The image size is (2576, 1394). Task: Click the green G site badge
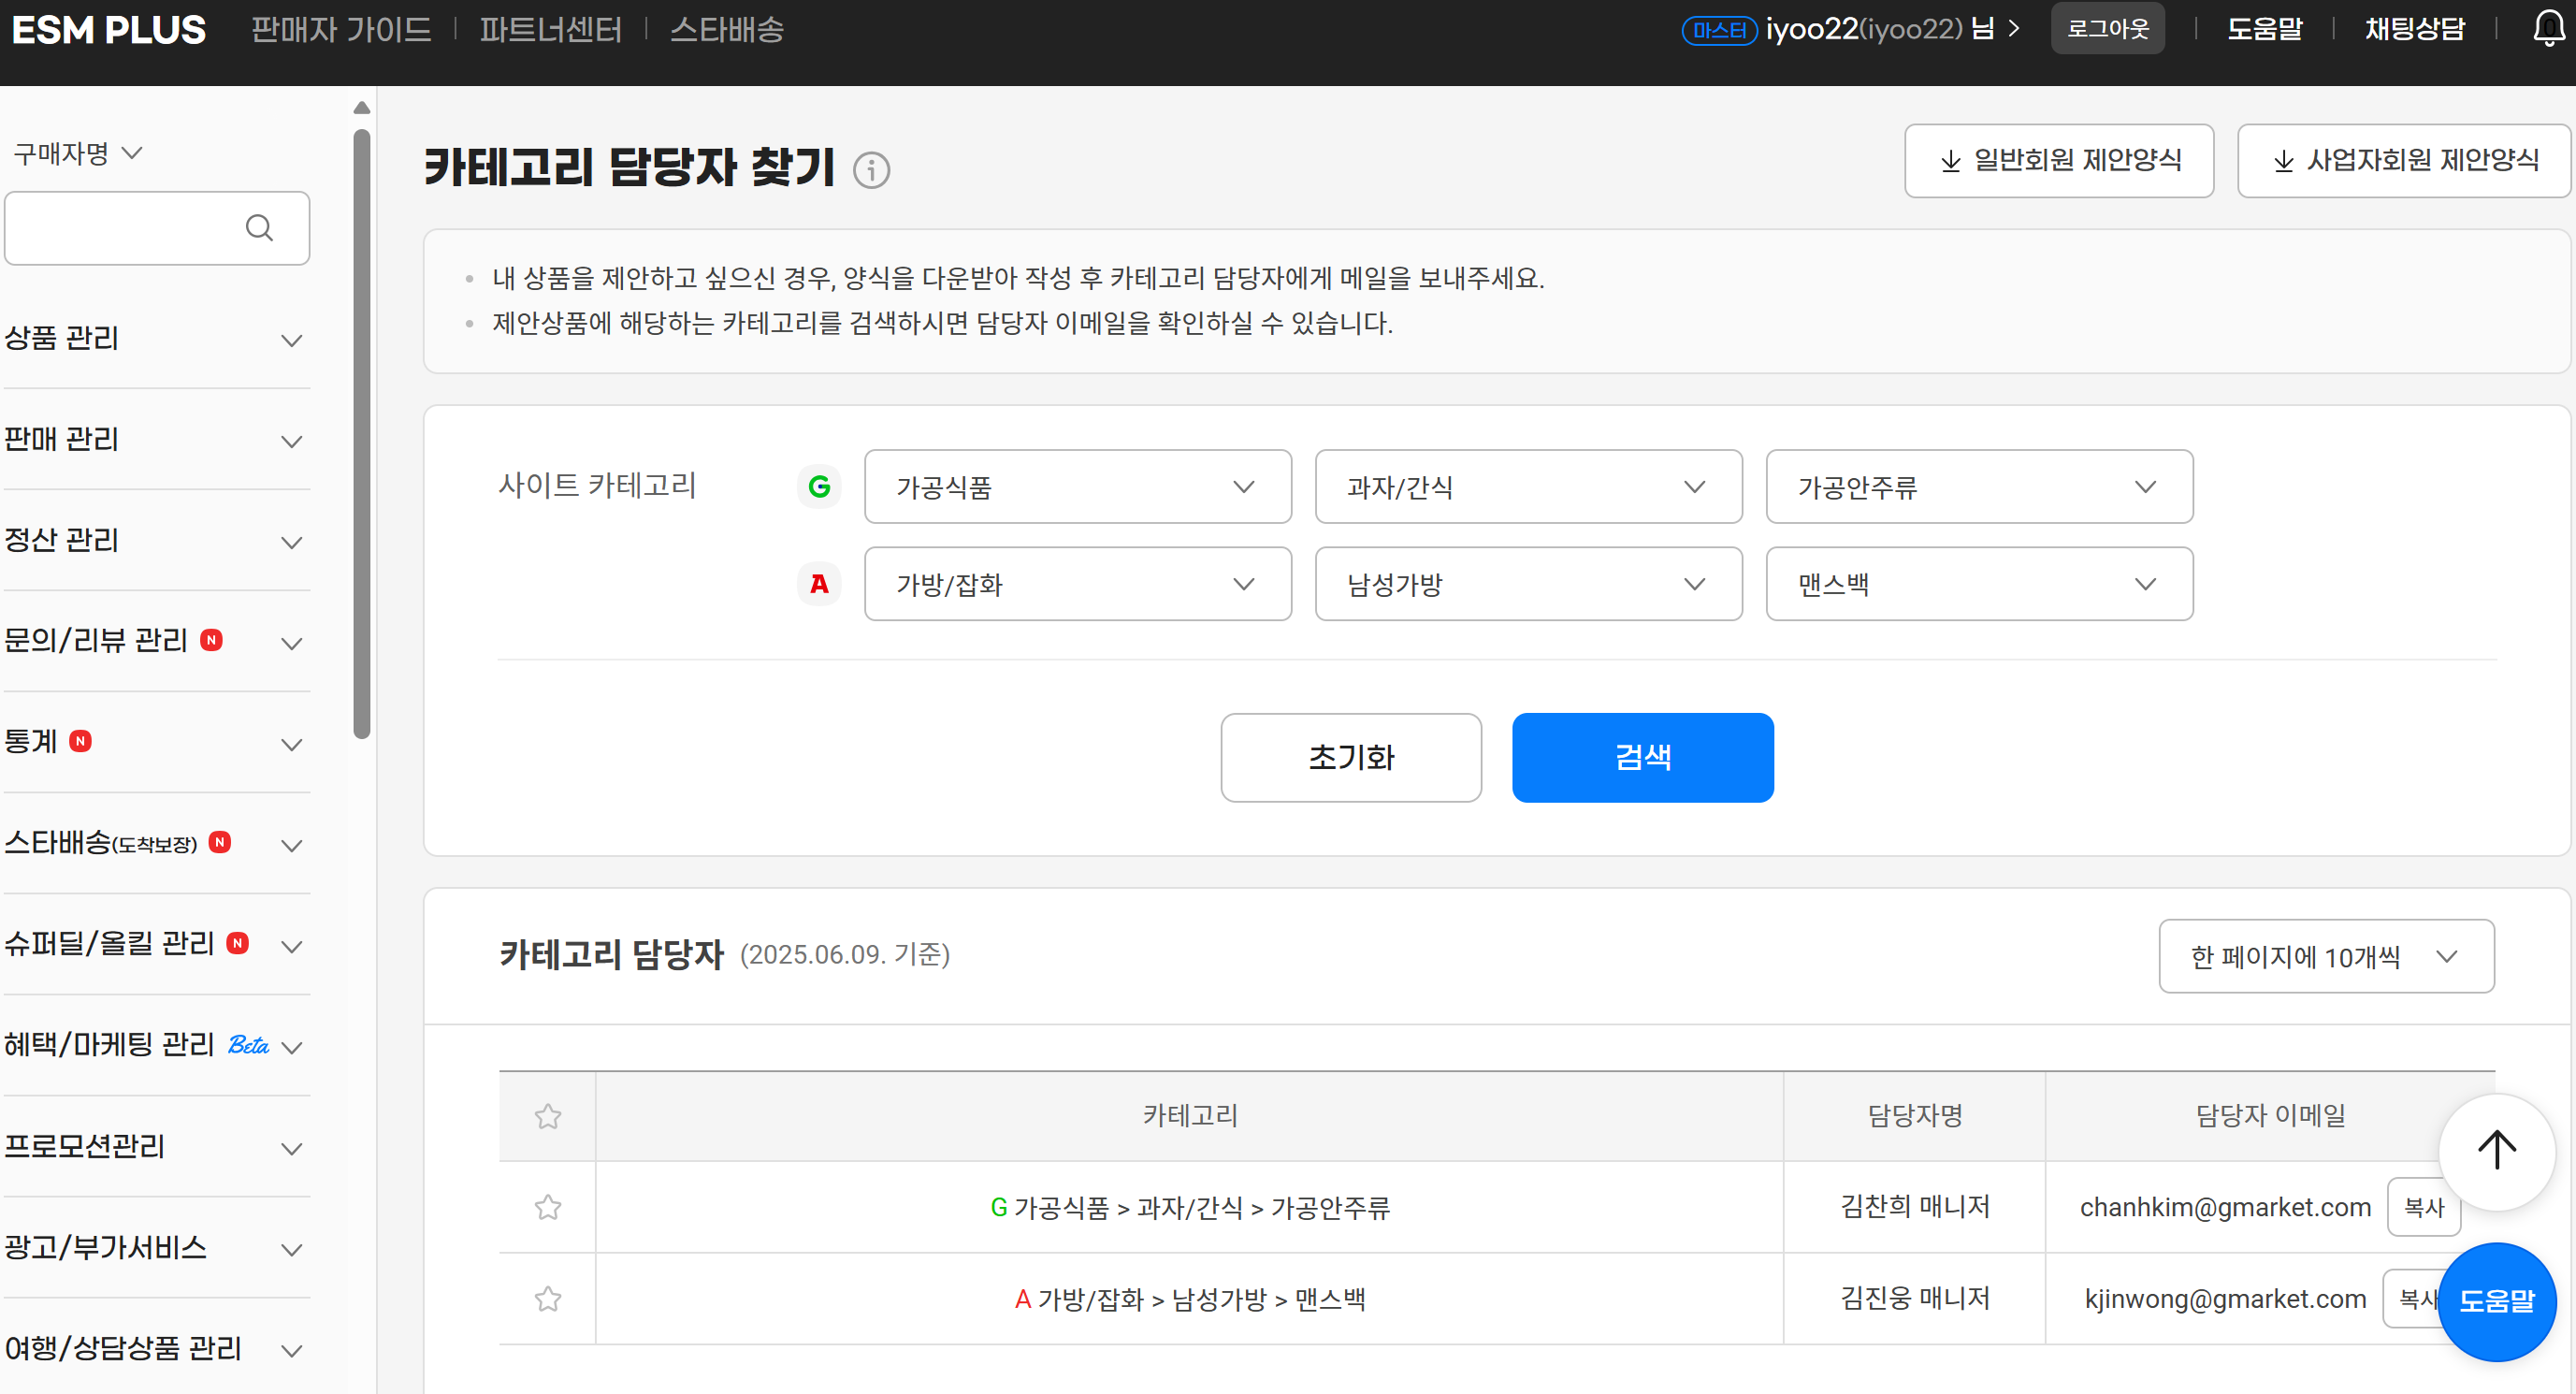(x=819, y=487)
